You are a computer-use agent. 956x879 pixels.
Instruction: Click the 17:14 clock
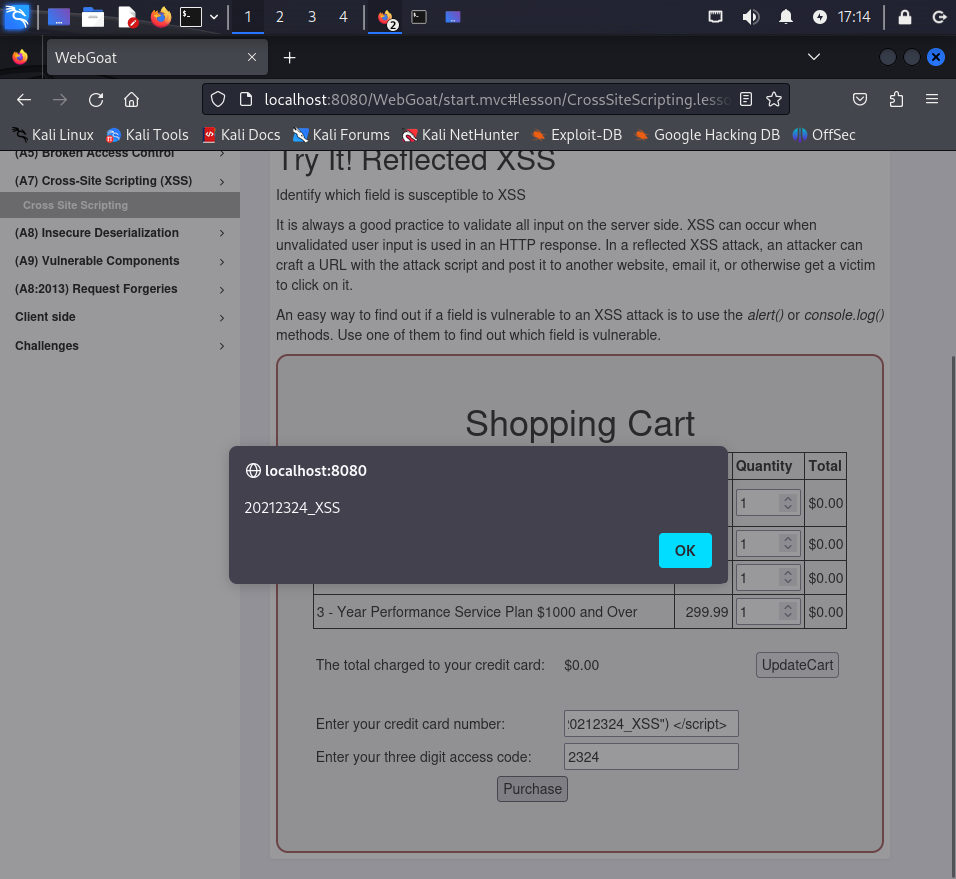[854, 16]
